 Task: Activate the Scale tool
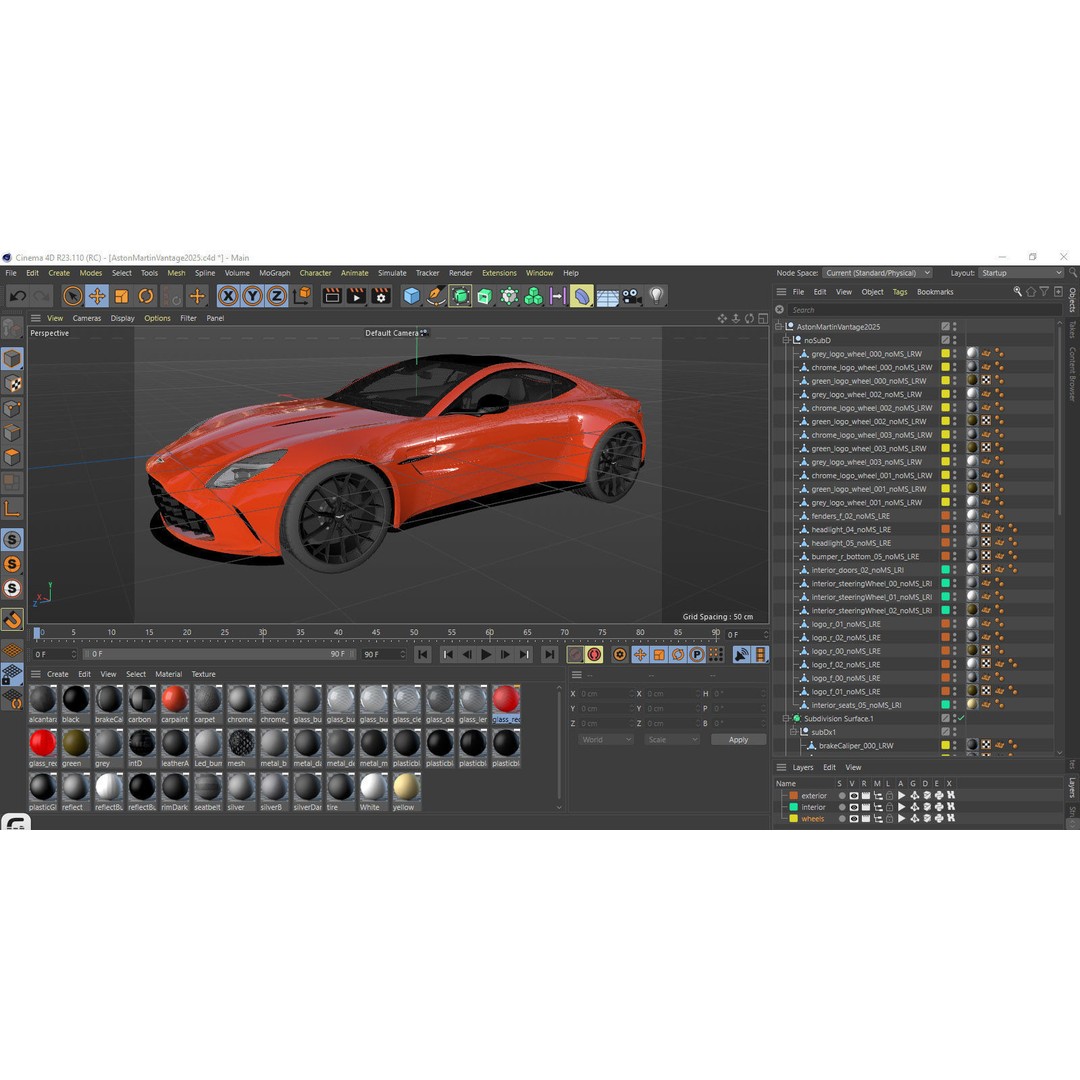click(x=121, y=296)
